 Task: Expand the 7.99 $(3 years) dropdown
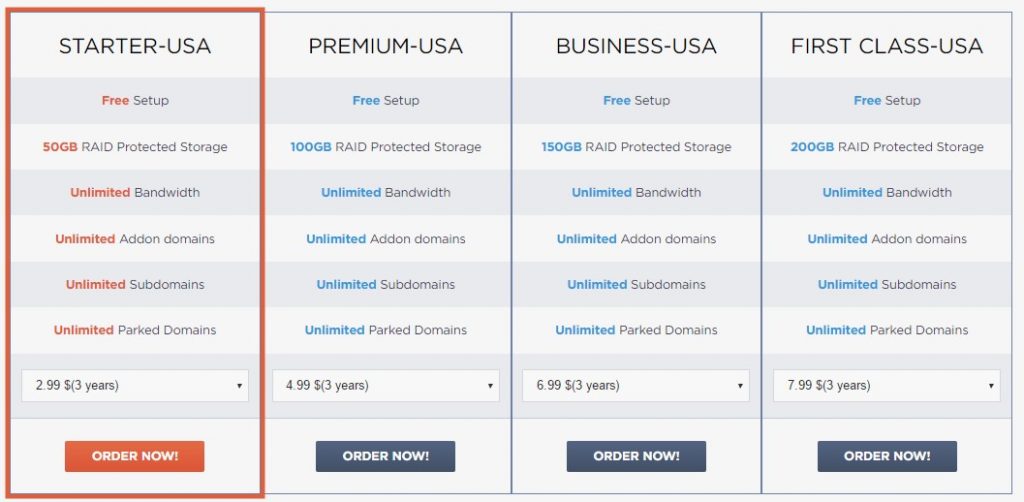coord(887,385)
